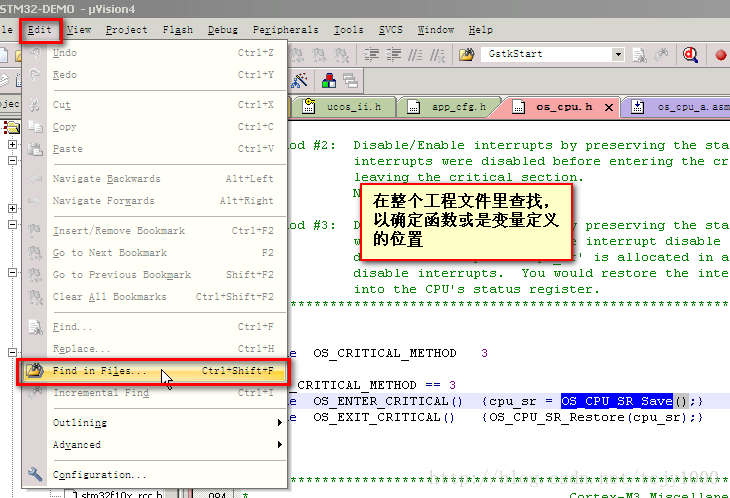Click the Find toolbar icon after GstkStart
Viewport: 730px width, 498px height.
pyautogui.click(x=640, y=55)
